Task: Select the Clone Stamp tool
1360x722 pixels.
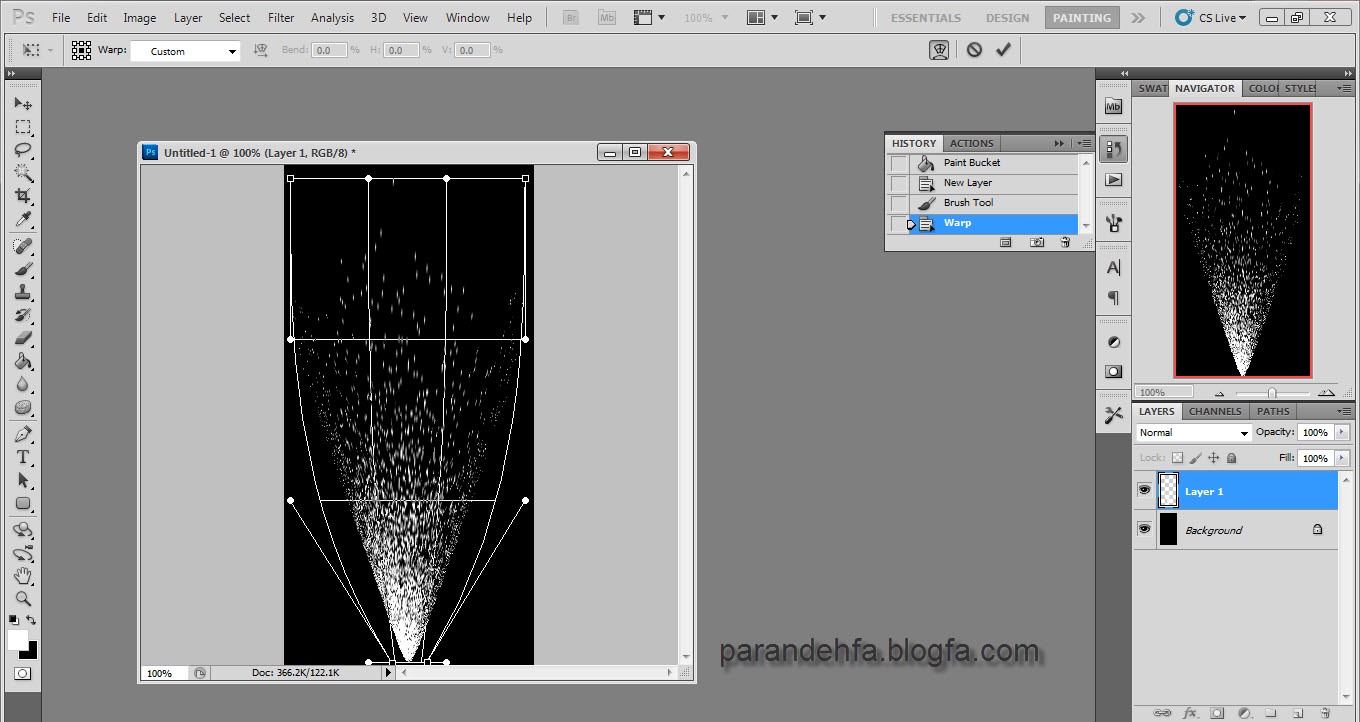Action: click(23, 292)
